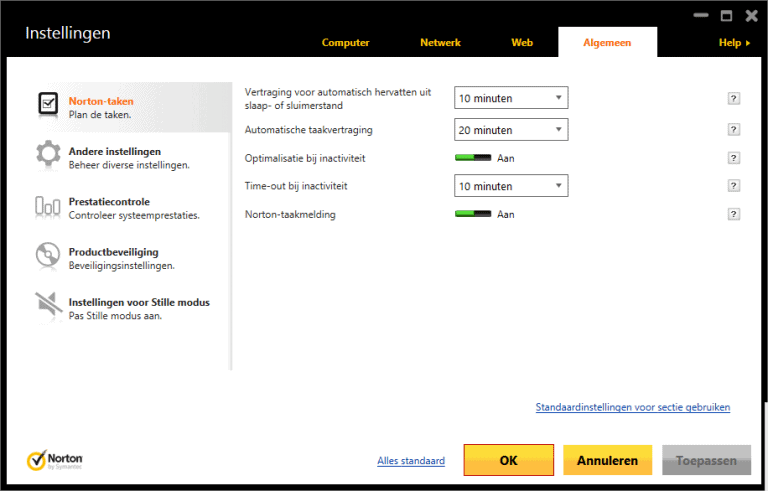Screen dimensions: 768x491
Task: Click the Norton-taken checklist icon
Action: coord(48,103)
